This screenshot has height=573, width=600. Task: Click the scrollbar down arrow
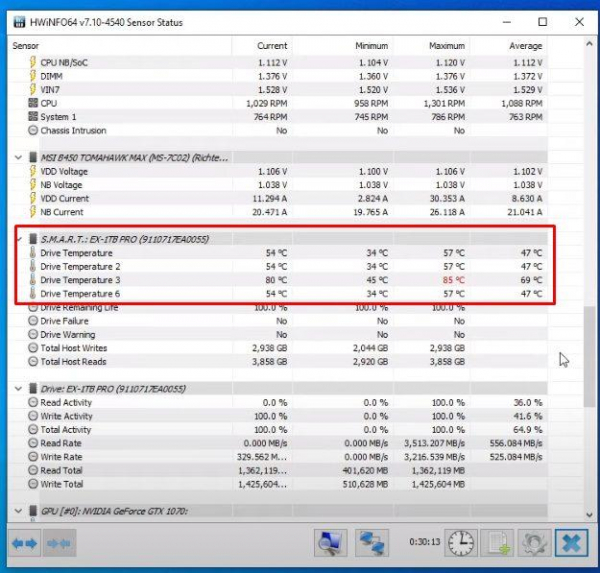click(x=589, y=515)
